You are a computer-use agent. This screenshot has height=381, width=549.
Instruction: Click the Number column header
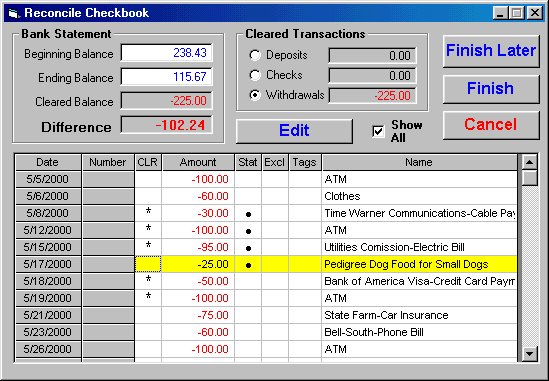click(x=108, y=162)
